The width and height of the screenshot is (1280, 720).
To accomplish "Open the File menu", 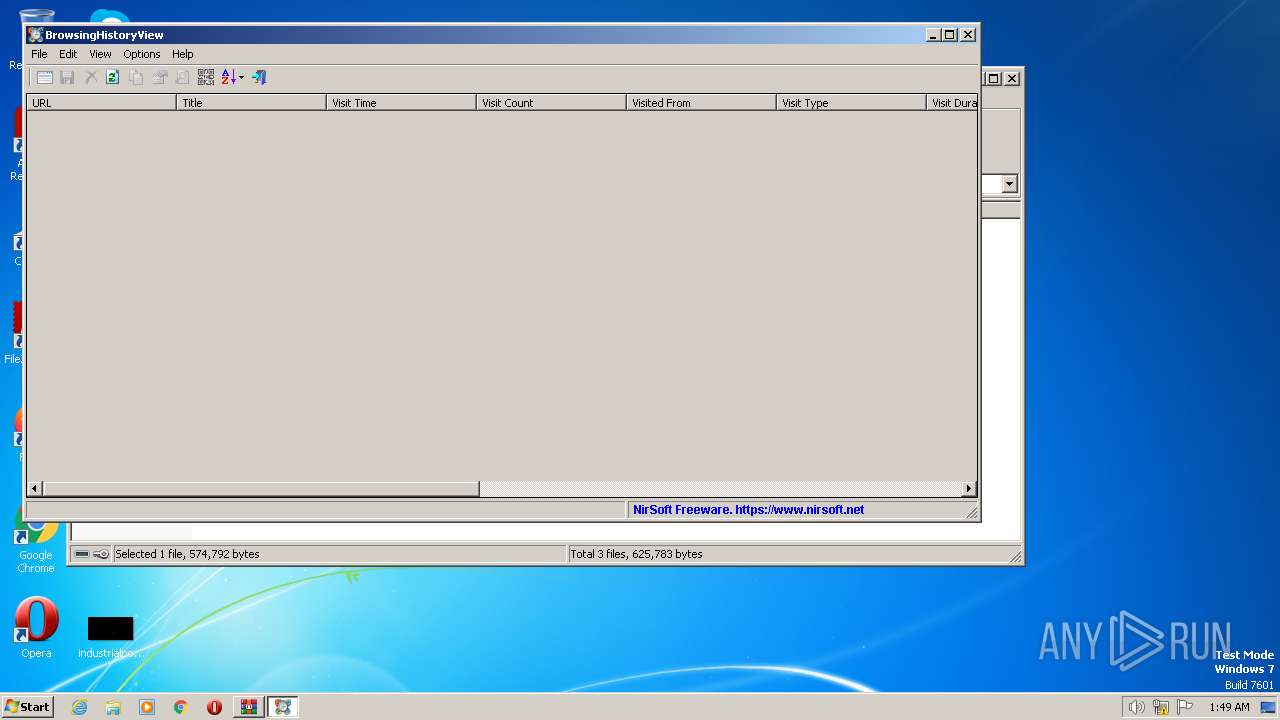I will pos(39,54).
